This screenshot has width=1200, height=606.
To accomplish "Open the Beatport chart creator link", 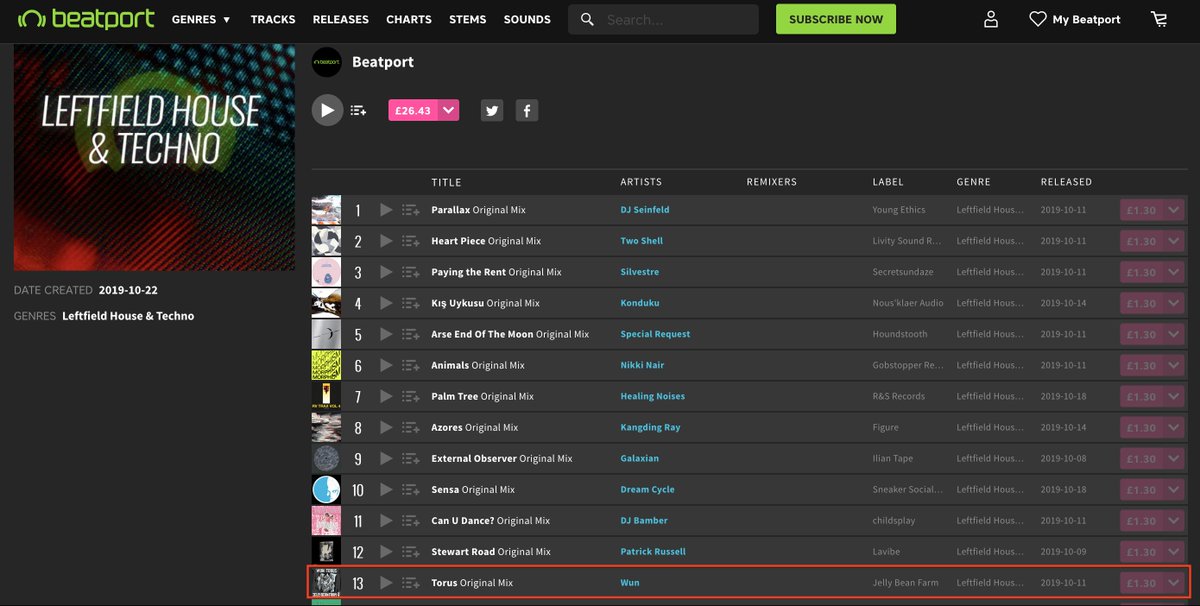I will [383, 62].
